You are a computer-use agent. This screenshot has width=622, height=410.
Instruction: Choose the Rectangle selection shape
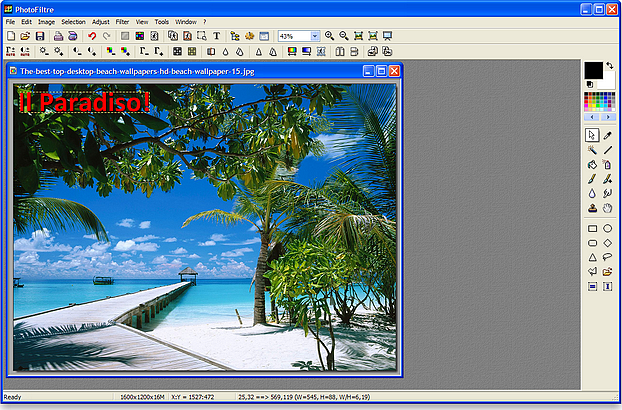click(x=592, y=228)
